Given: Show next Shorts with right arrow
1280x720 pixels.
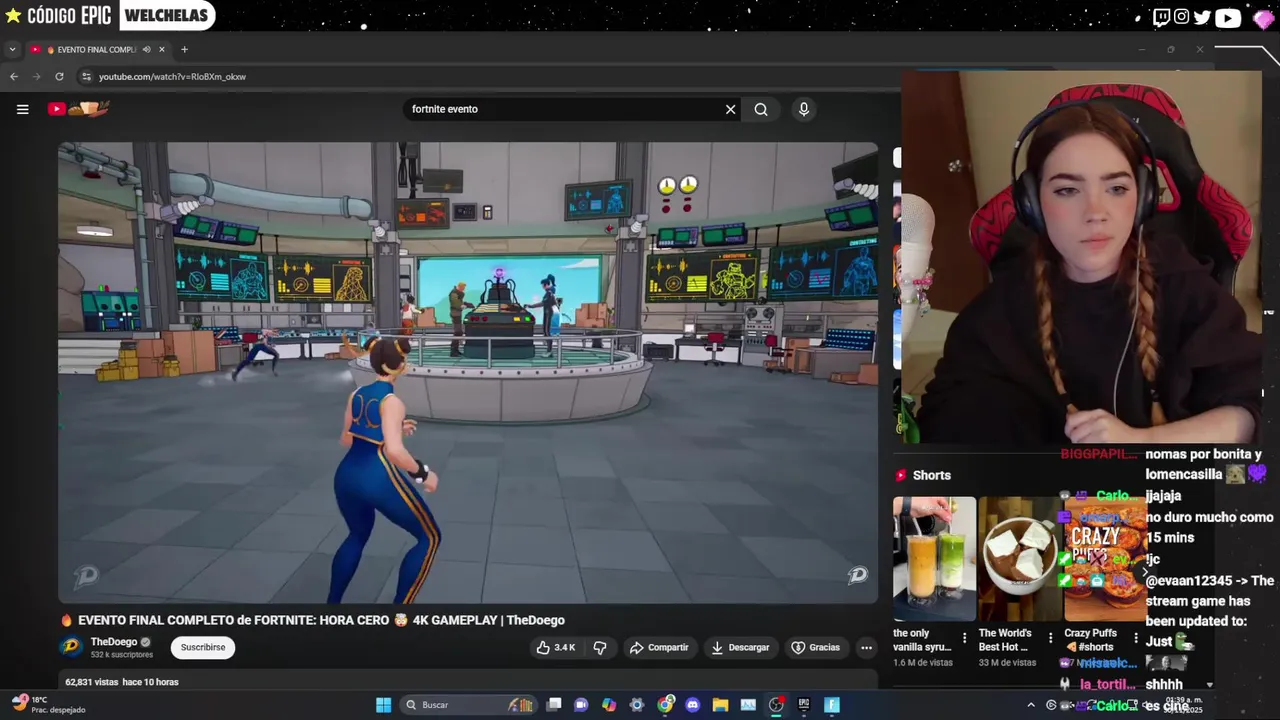Looking at the screenshot, I should pos(1145,572).
